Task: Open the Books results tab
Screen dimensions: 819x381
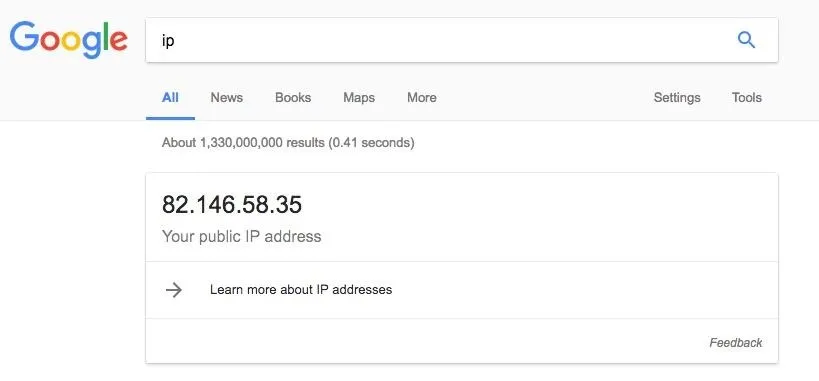Action: 293,98
